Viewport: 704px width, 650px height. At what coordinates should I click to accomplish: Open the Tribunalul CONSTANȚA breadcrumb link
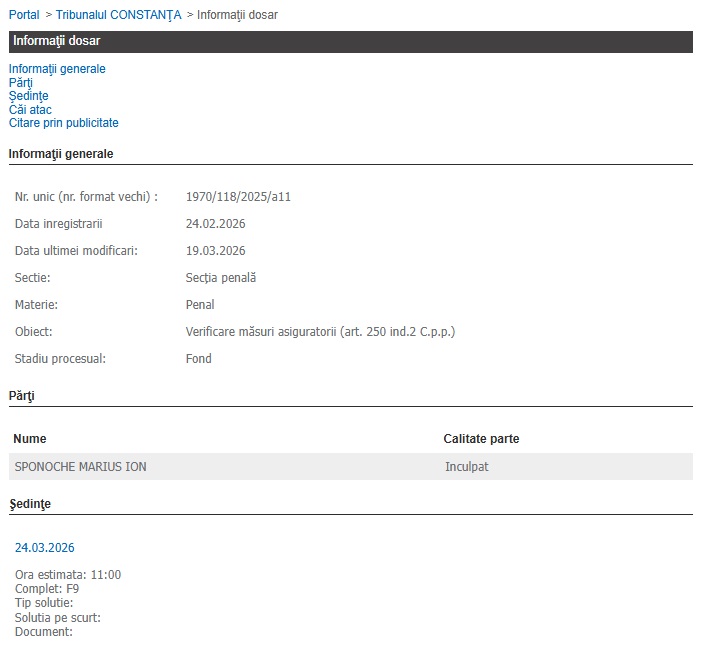coord(119,15)
